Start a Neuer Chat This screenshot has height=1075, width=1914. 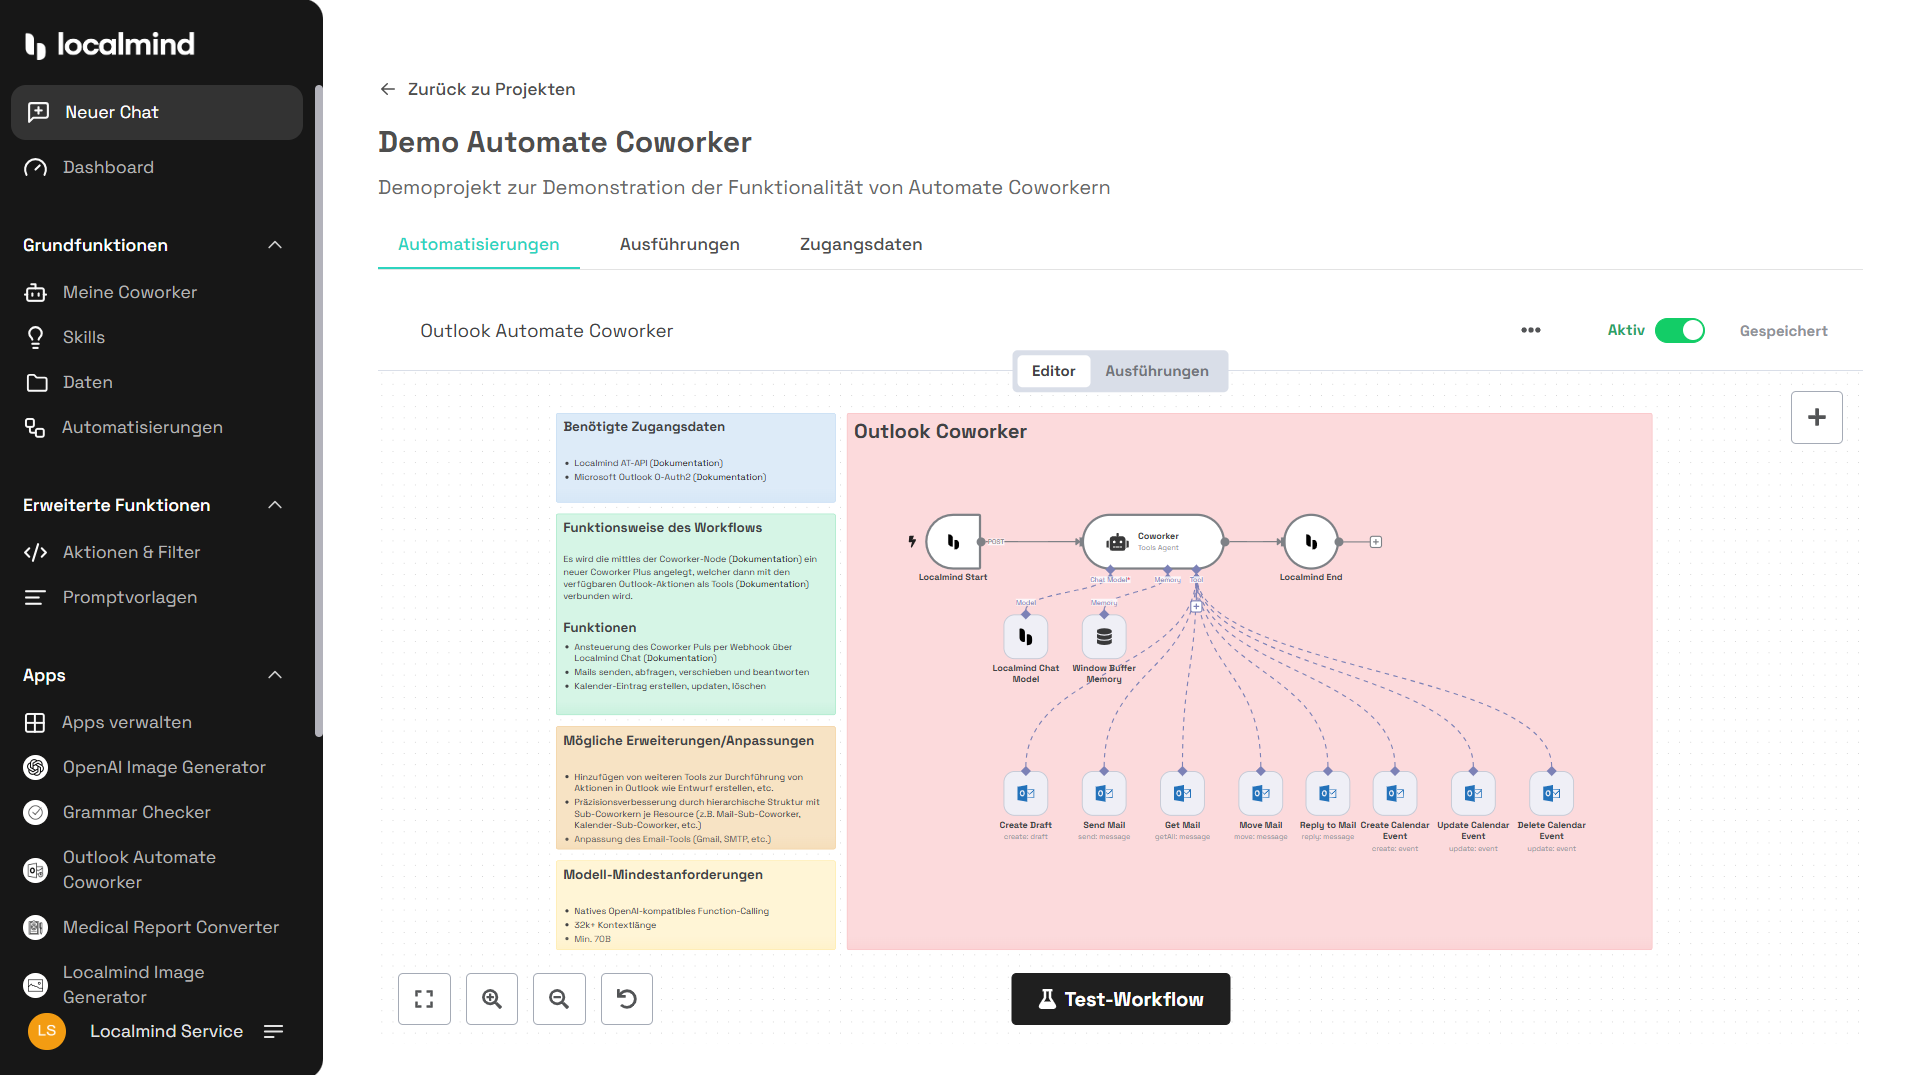coord(157,112)
